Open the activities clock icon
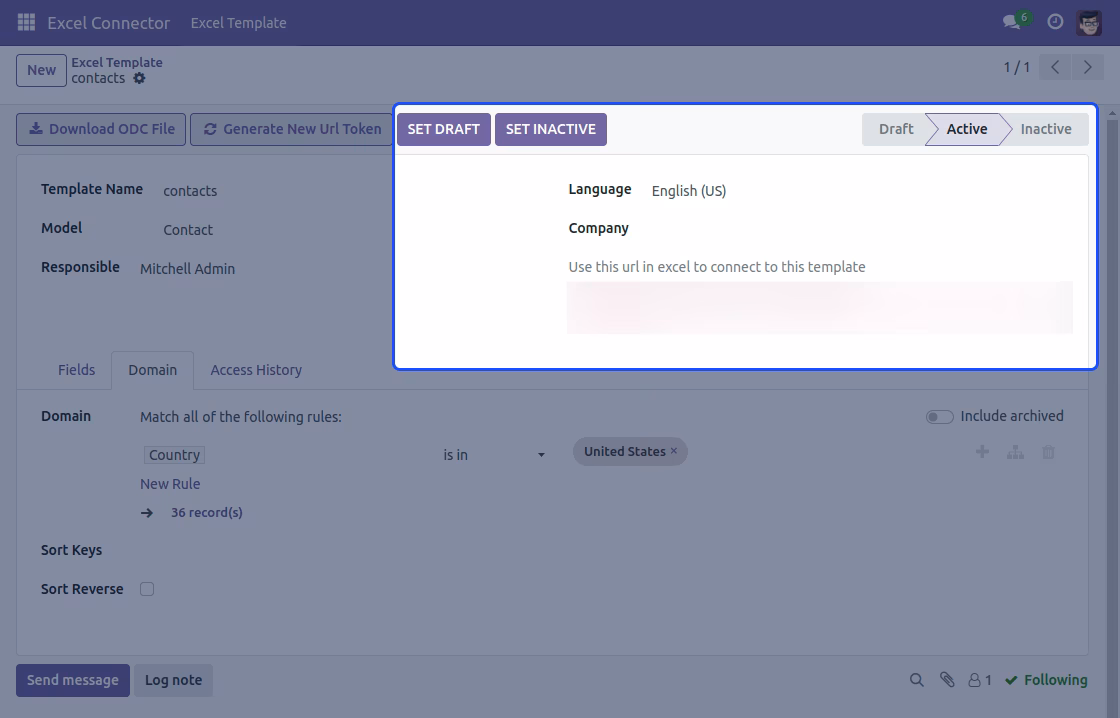This screenshot has width=1120, height=718. coord(1055,22)
